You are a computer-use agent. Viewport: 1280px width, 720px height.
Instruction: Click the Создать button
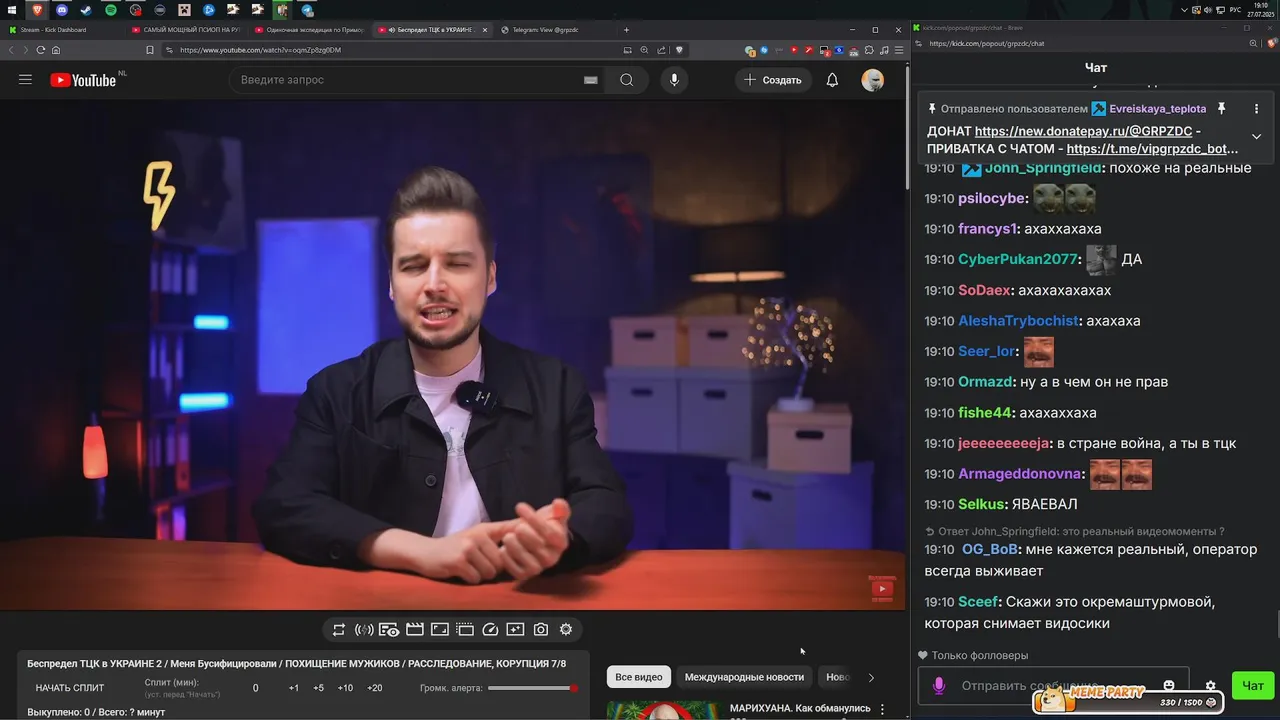click(x=773, y=80)
